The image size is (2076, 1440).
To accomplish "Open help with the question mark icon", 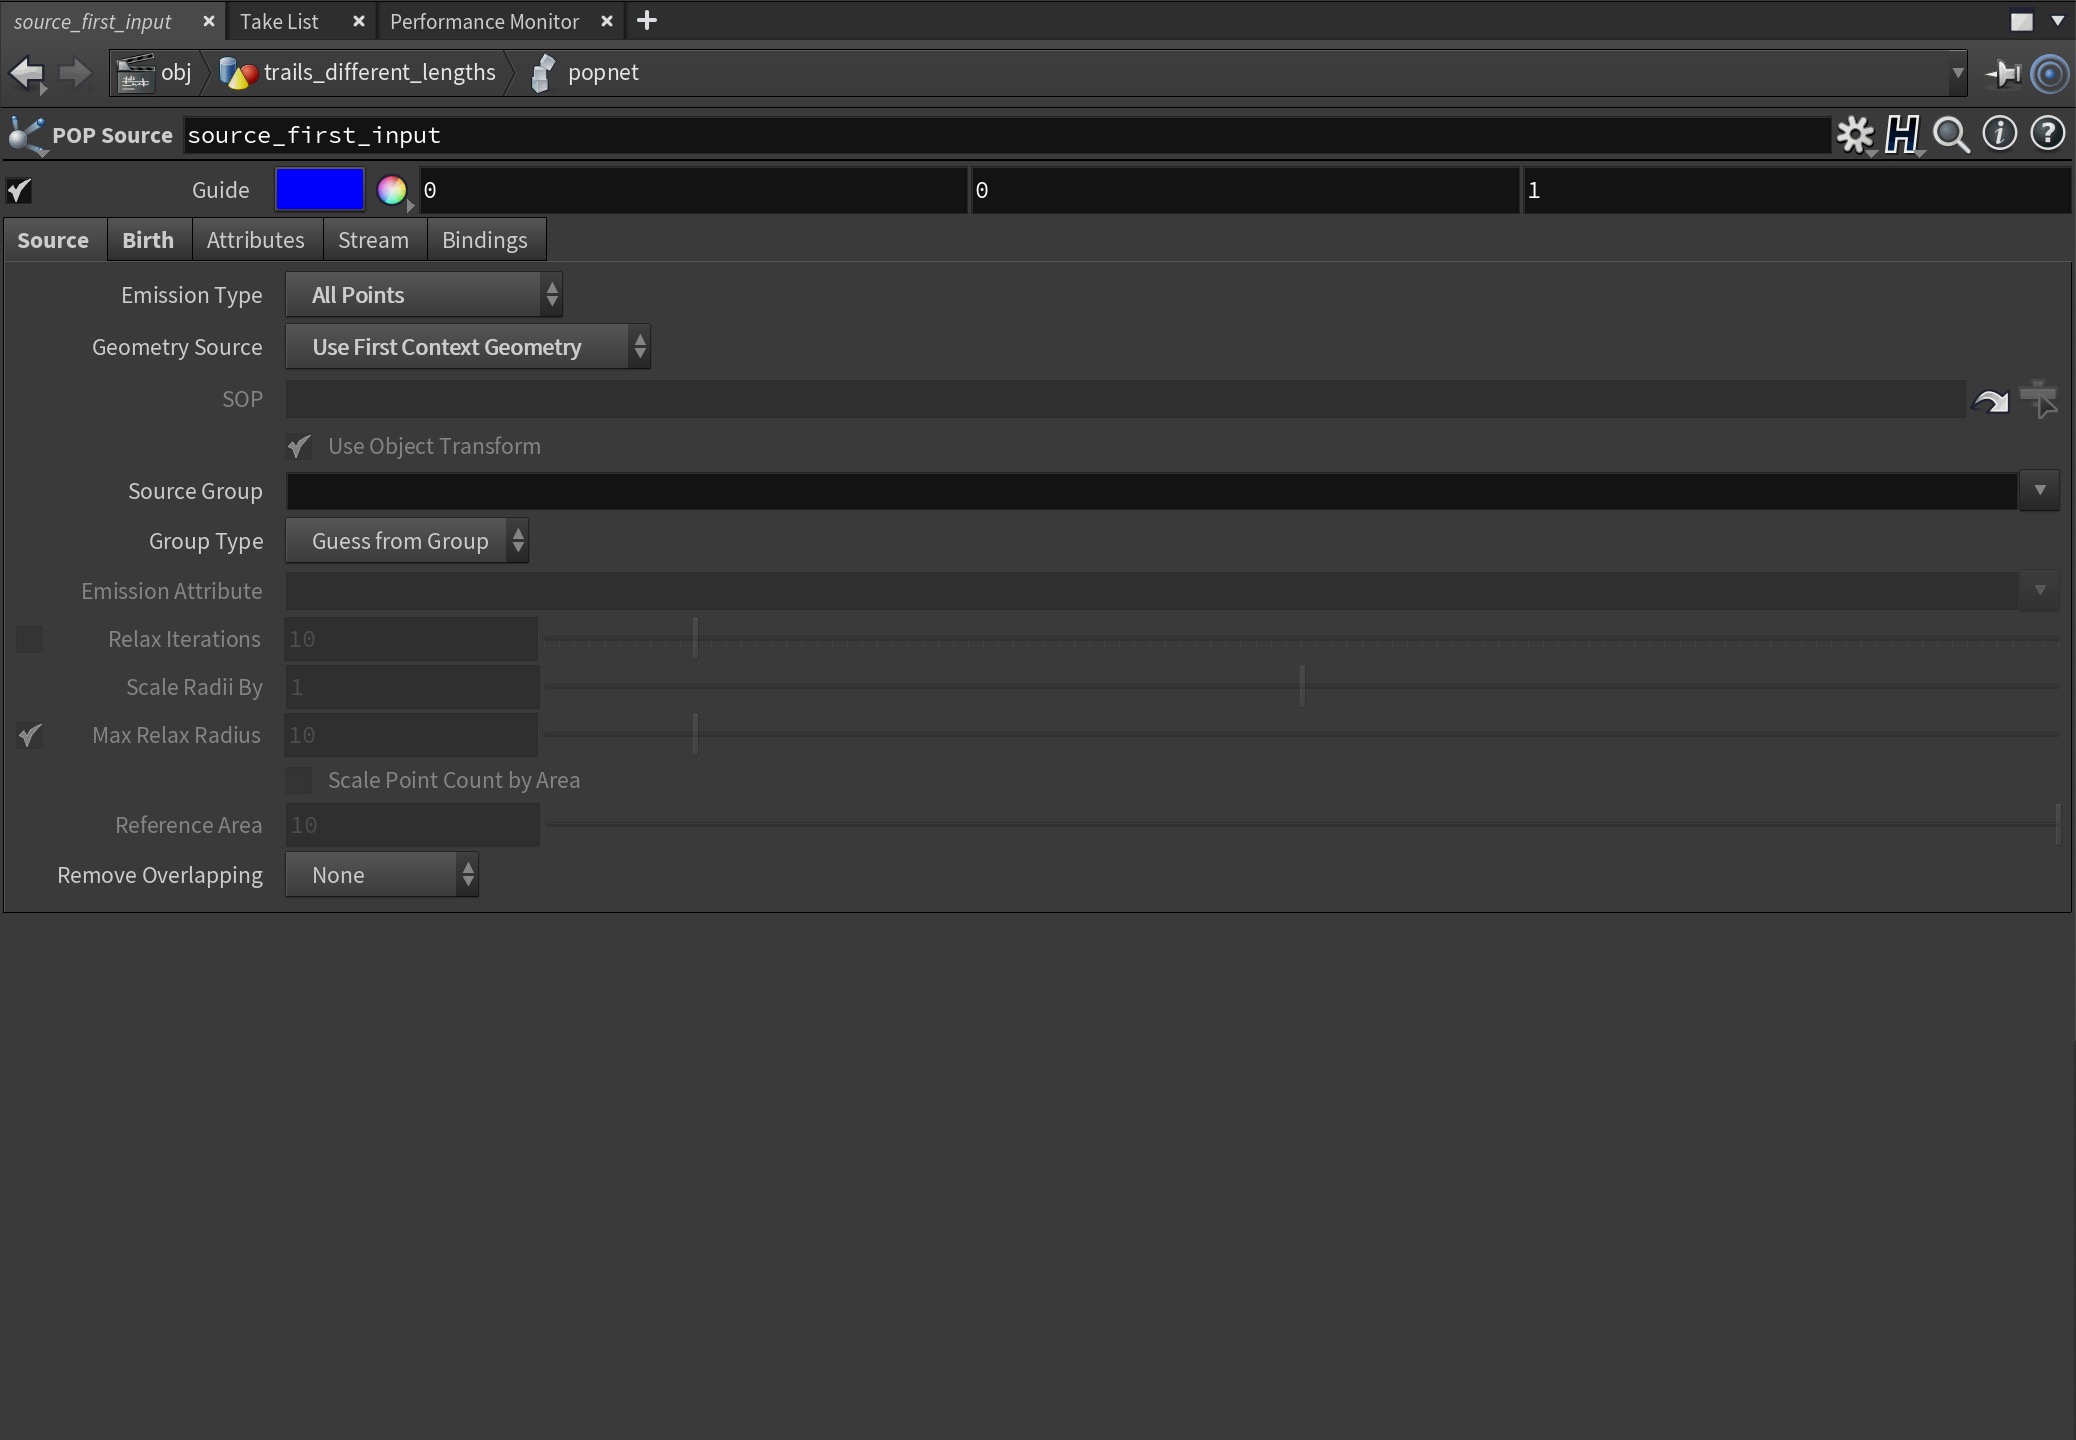I will click(x=2047, y=134).
